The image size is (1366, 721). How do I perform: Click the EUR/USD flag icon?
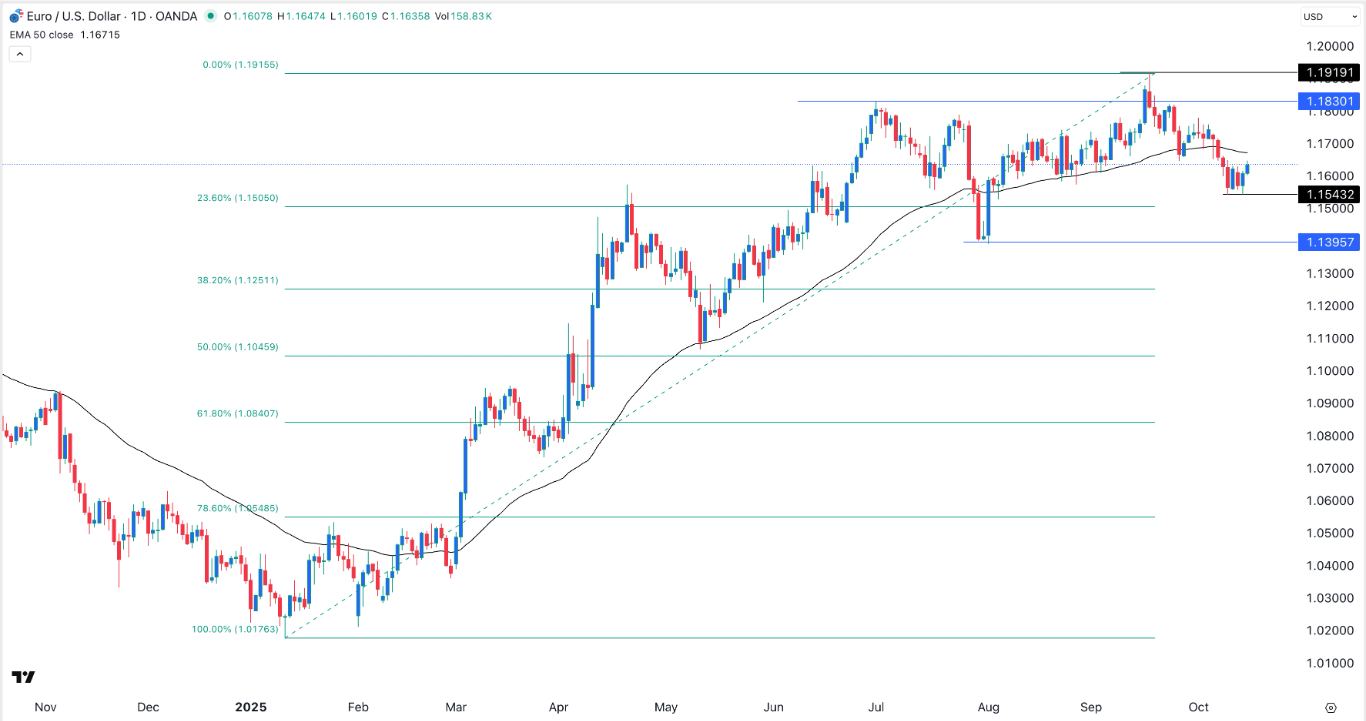pyautogui.click(x=14, y=16)
